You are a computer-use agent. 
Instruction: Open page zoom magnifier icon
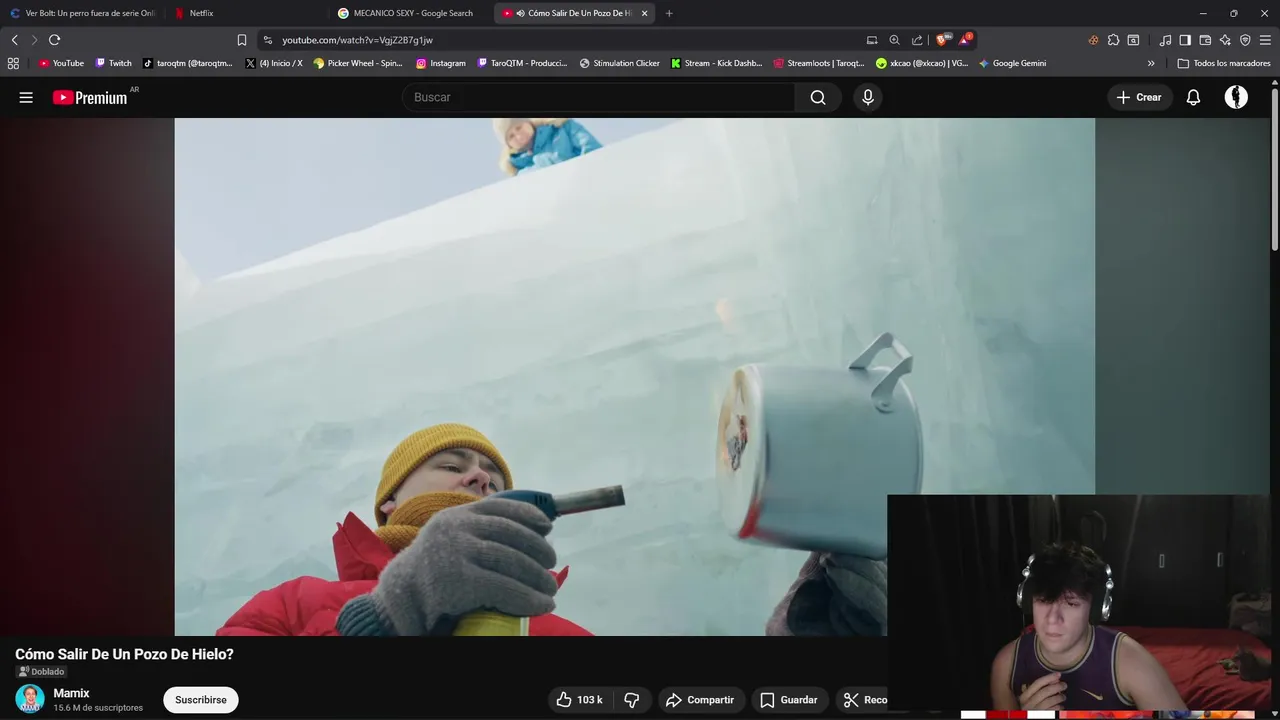tap(895, 40)
